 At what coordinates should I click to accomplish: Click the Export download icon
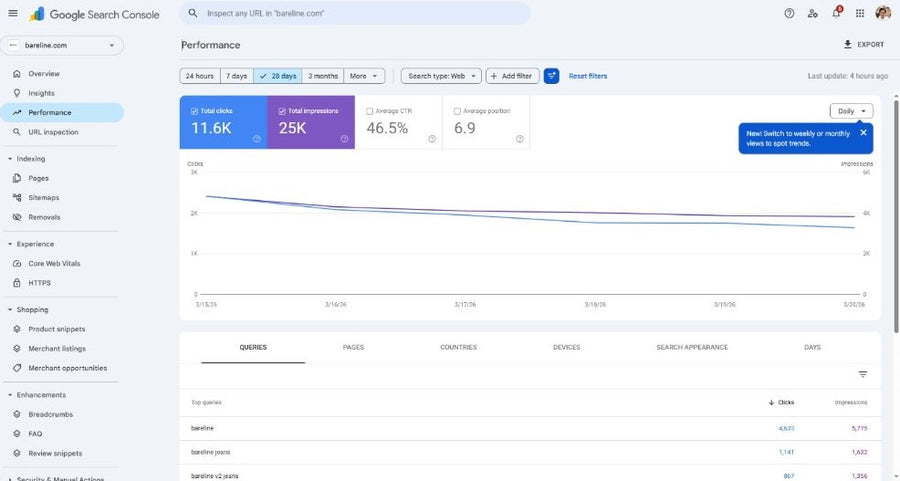(x=847, y=44)
